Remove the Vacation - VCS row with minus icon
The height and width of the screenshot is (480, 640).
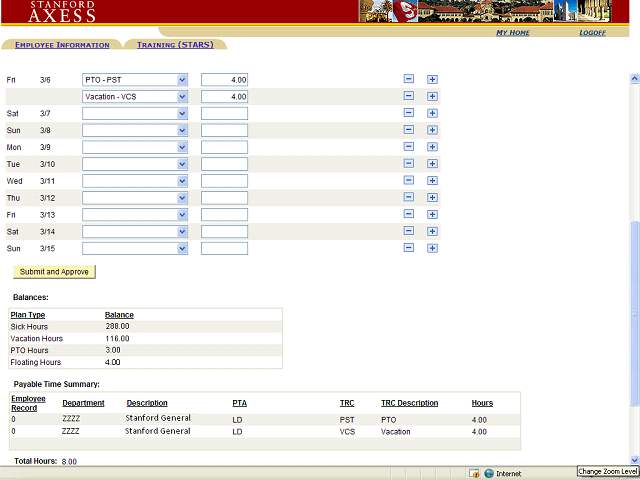(408, 96)
